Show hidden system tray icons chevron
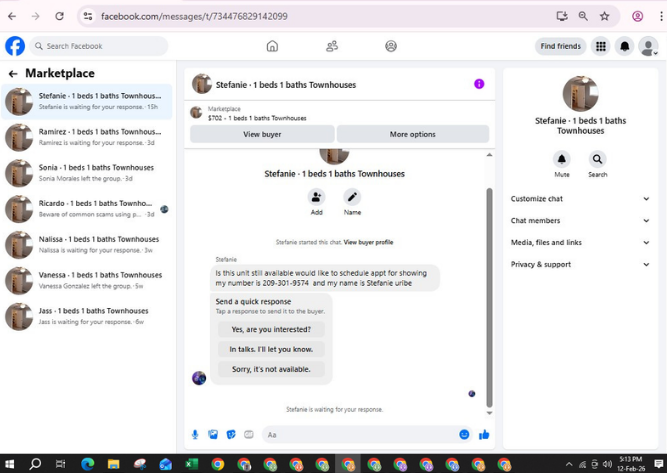The height and width of the screenshot is (473, 667). pyautogui.click(x=569, y=464)
